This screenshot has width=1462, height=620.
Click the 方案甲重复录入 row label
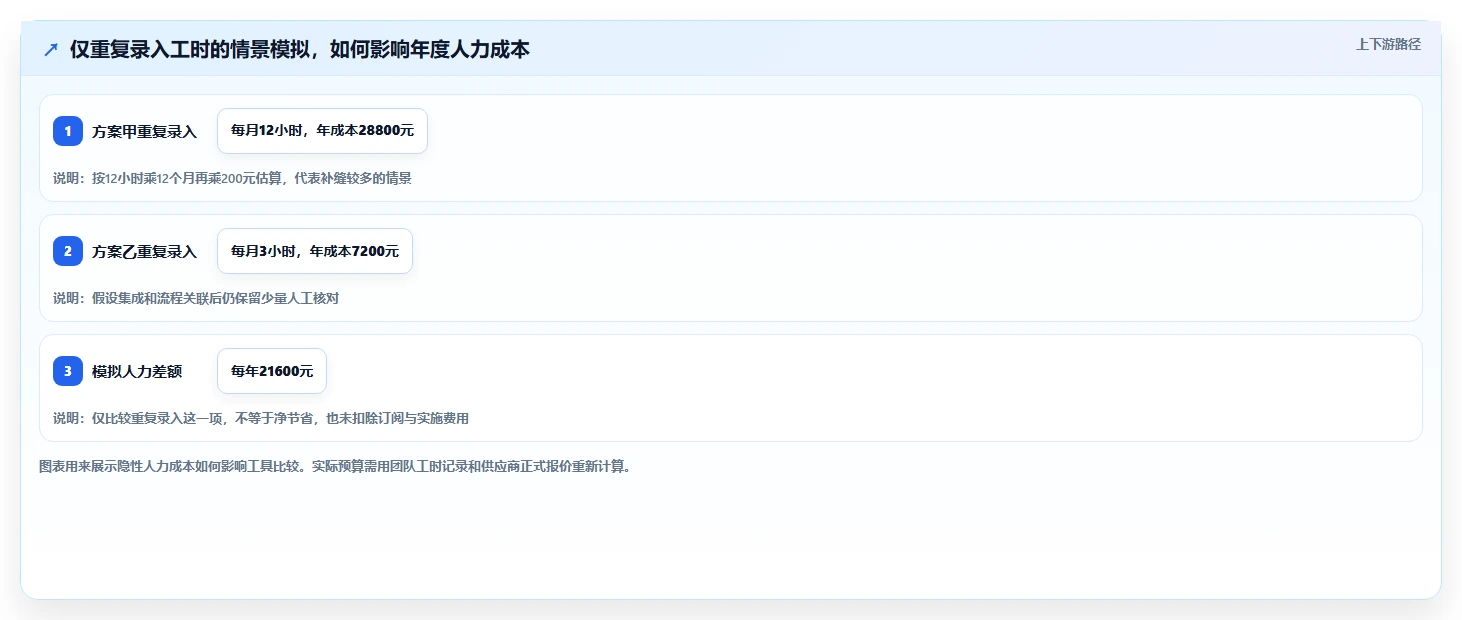[145, 131]
